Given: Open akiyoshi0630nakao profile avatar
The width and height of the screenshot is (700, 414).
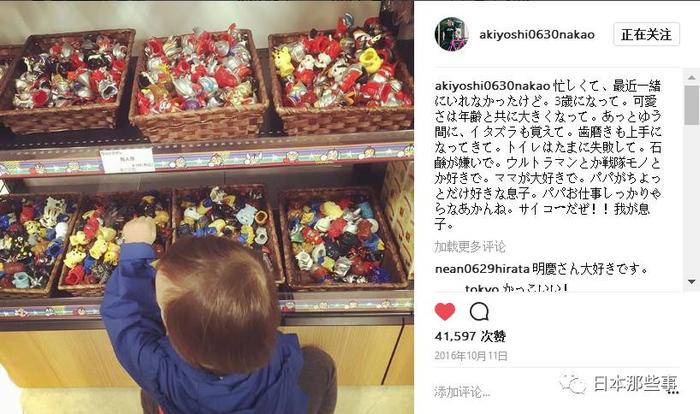Looking at the screenshot, I should point(451,34).
